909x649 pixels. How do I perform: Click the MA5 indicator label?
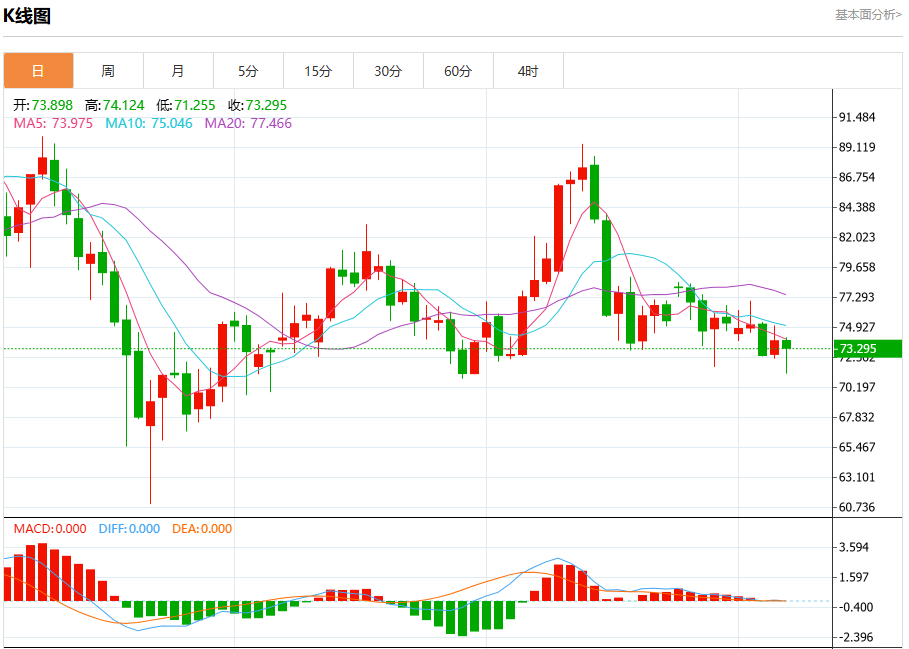(53, 123)
